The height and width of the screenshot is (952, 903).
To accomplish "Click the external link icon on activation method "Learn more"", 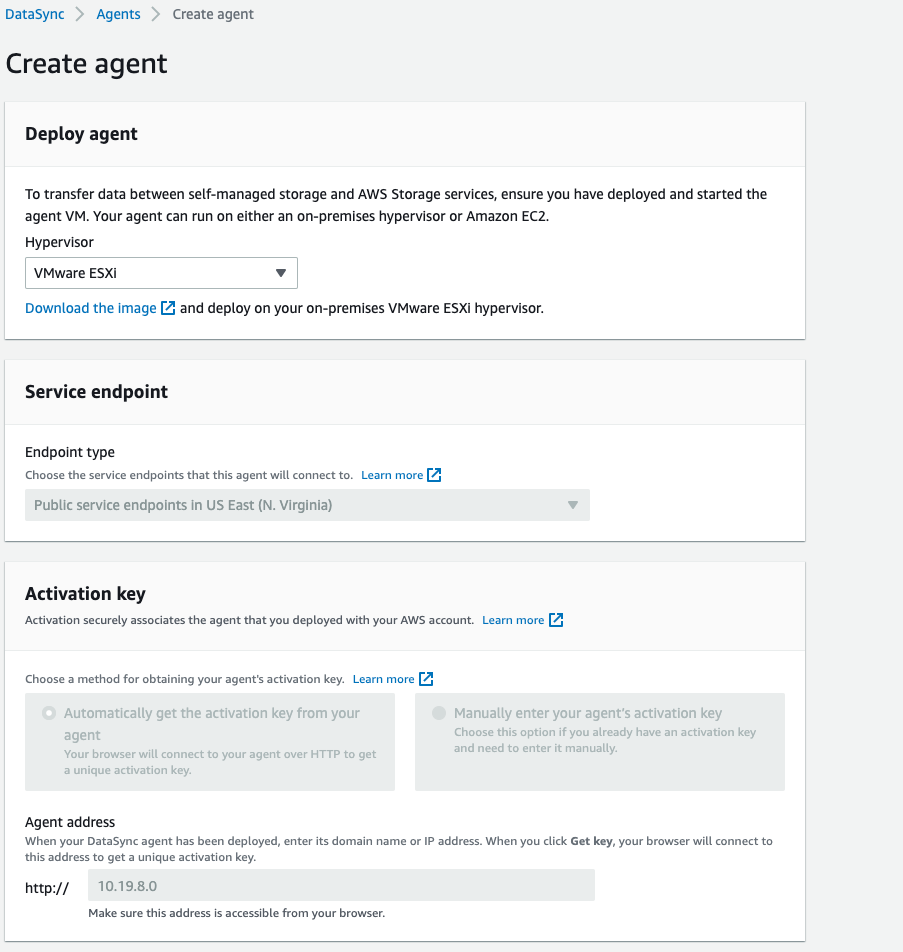I will [427, 678].
